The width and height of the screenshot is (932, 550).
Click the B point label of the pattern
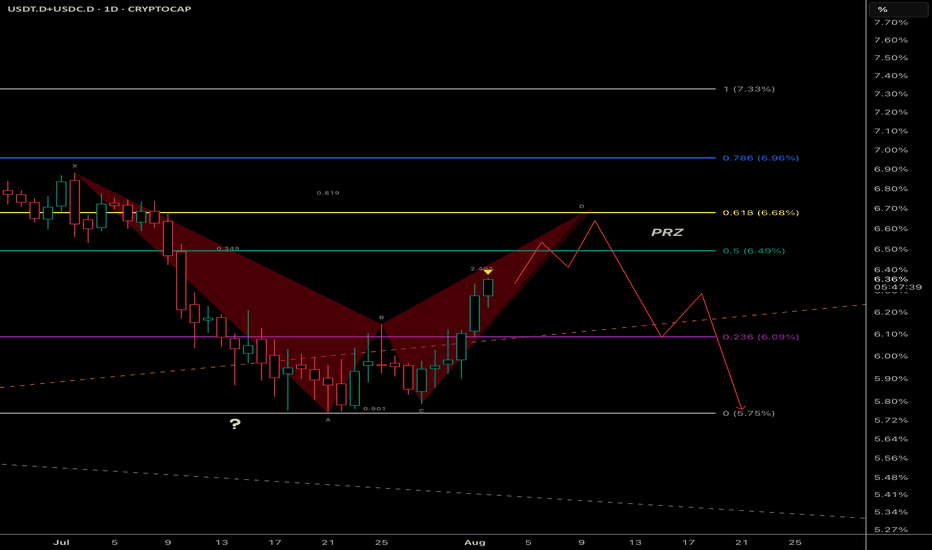coord(382,318)
